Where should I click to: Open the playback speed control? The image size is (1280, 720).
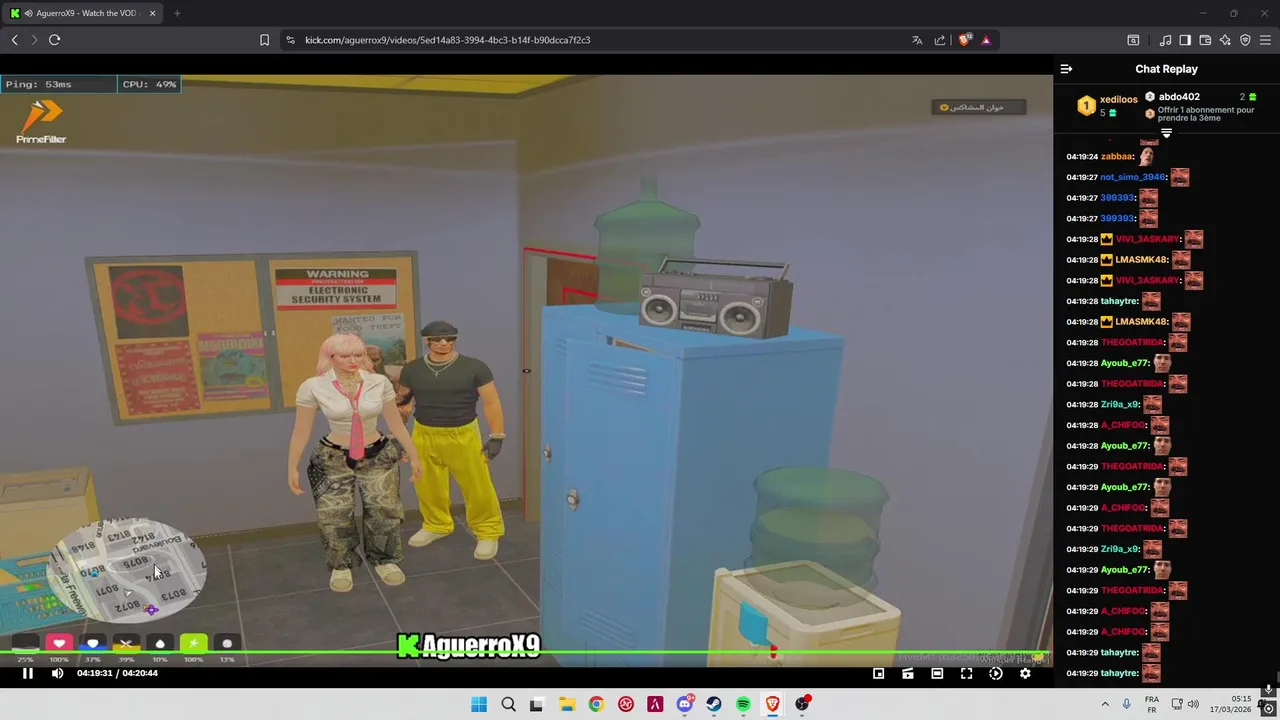(996, 673)
